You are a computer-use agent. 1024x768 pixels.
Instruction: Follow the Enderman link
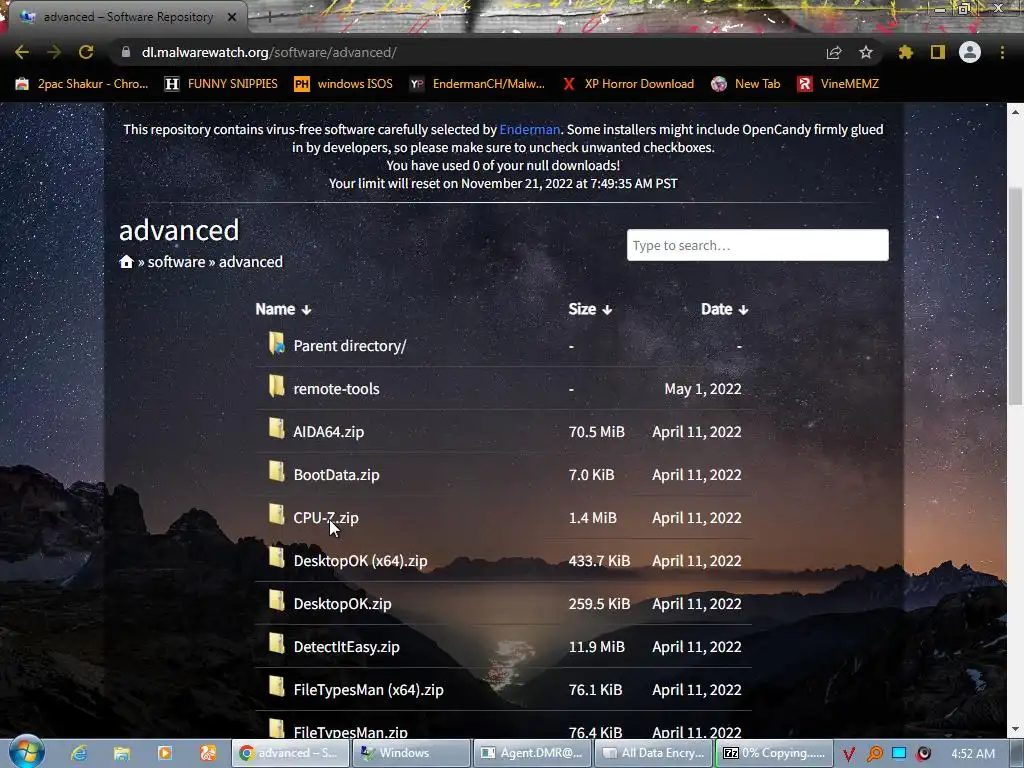[530, 129]
